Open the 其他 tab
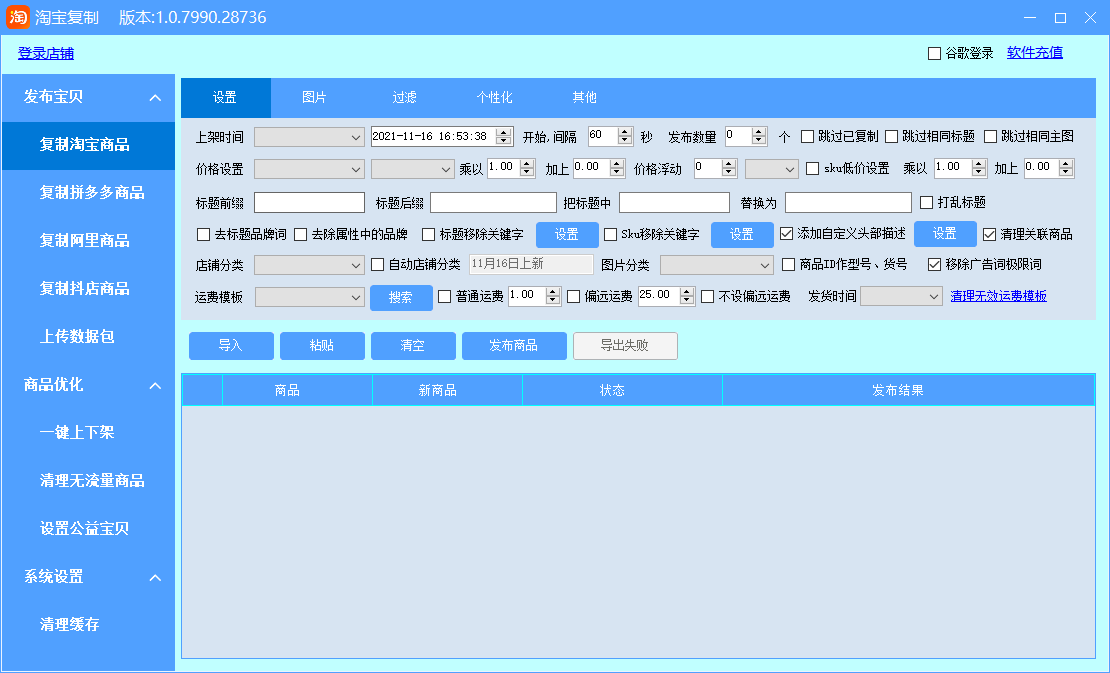1110x673 pixels. pyautogui.click(x=584, y=98)
